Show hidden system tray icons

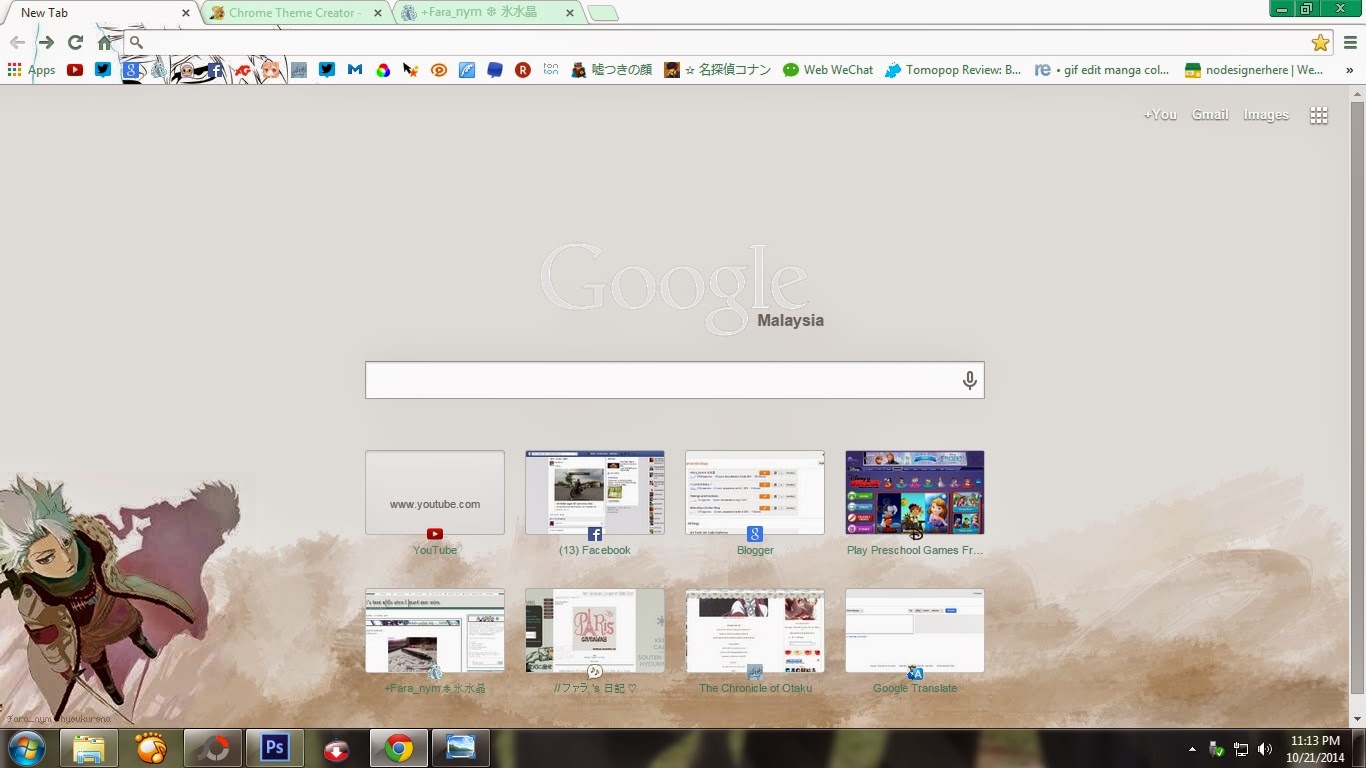tap(1192, 749)
